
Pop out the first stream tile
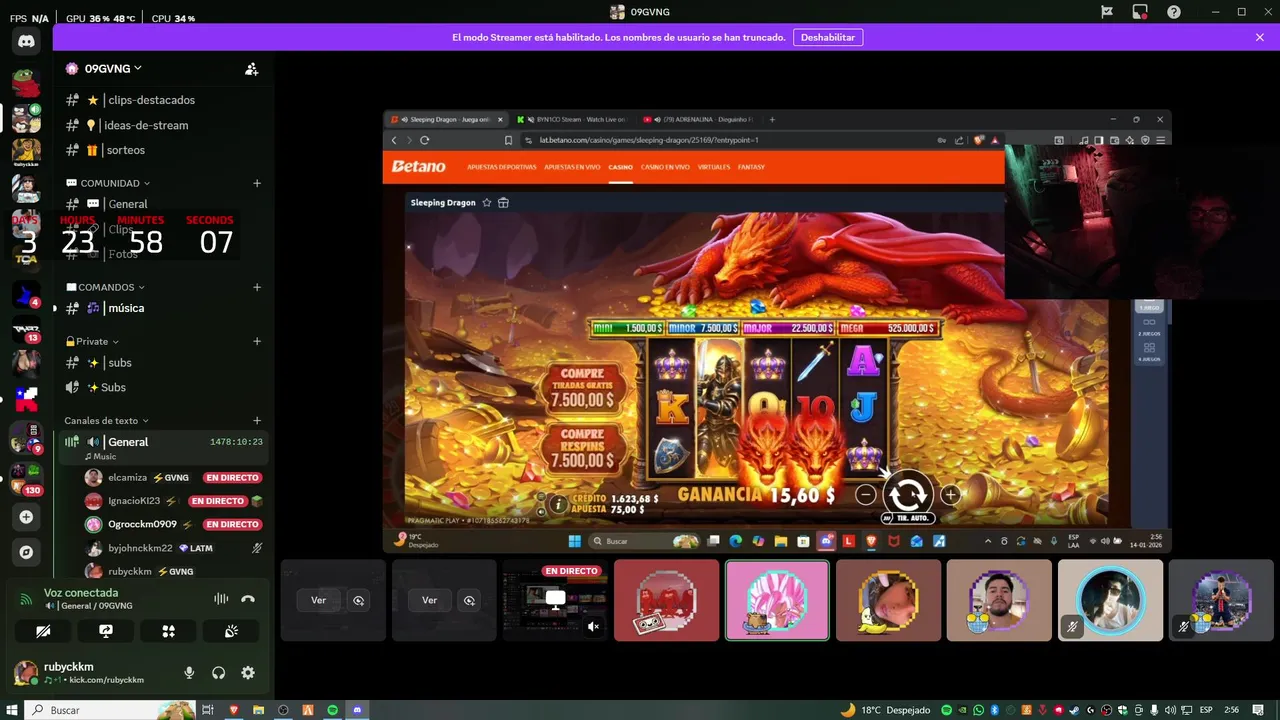coord(359,600)
